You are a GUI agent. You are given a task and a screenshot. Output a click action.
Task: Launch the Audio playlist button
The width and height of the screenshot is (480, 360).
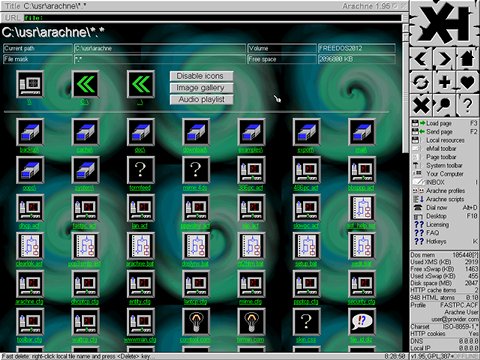click(201, 99)
